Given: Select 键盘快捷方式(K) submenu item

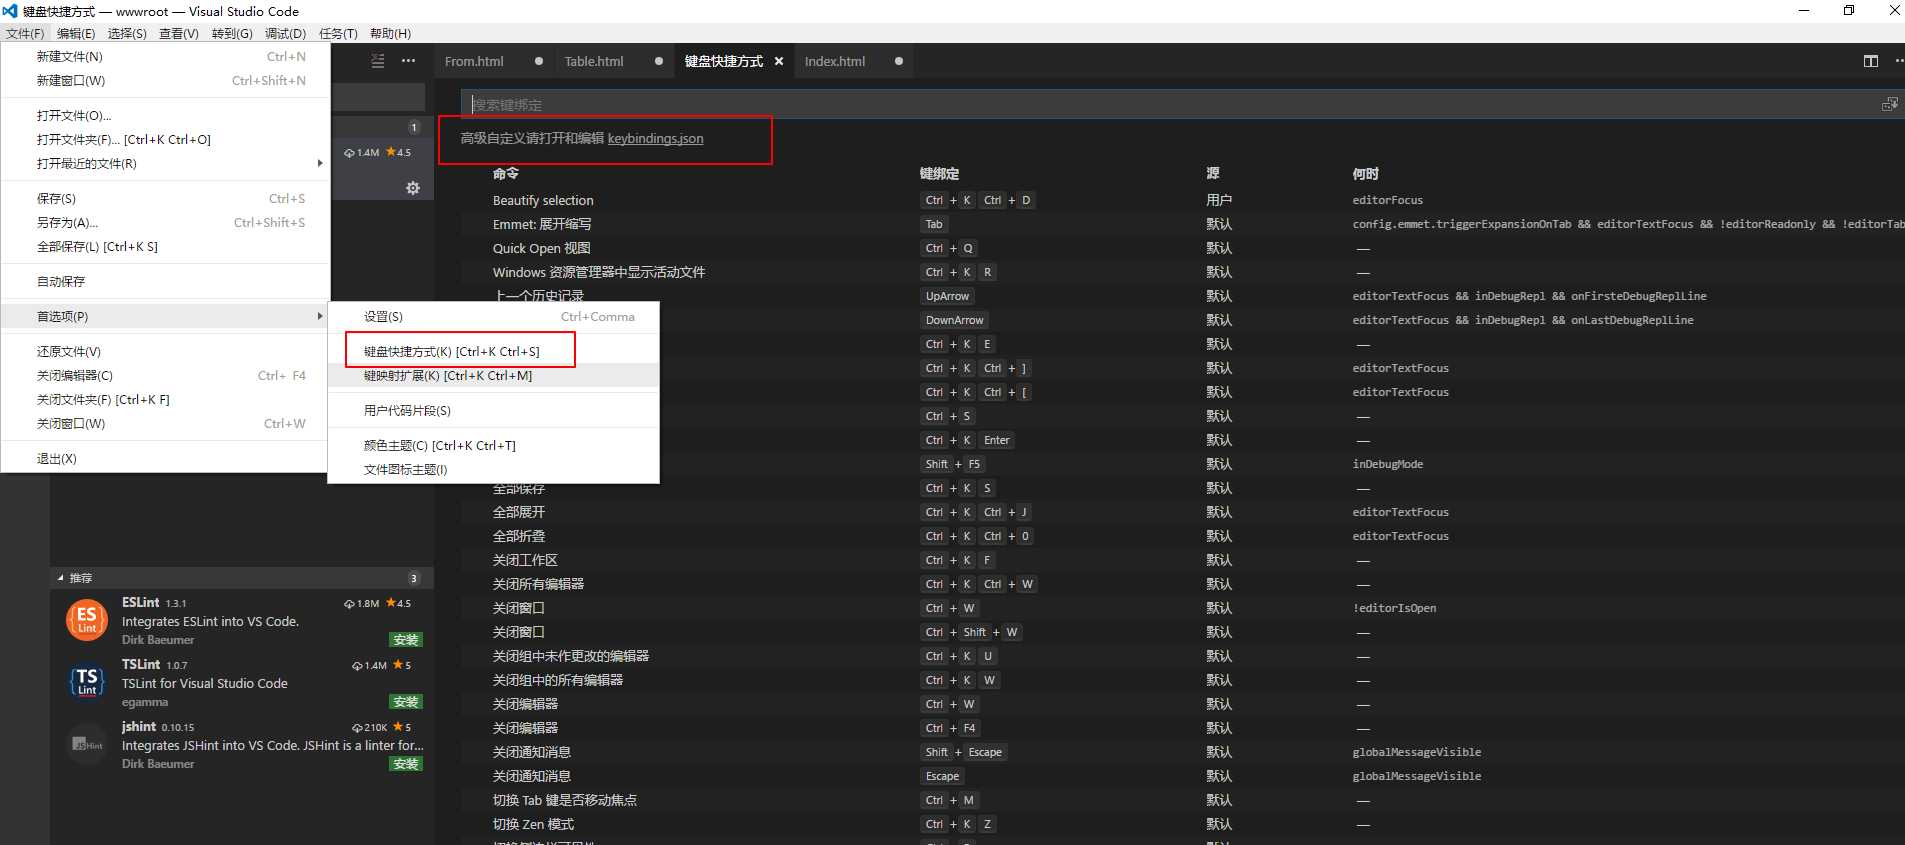Looking at the screenshot, I should pyautogui.click(x=493, y=351).
